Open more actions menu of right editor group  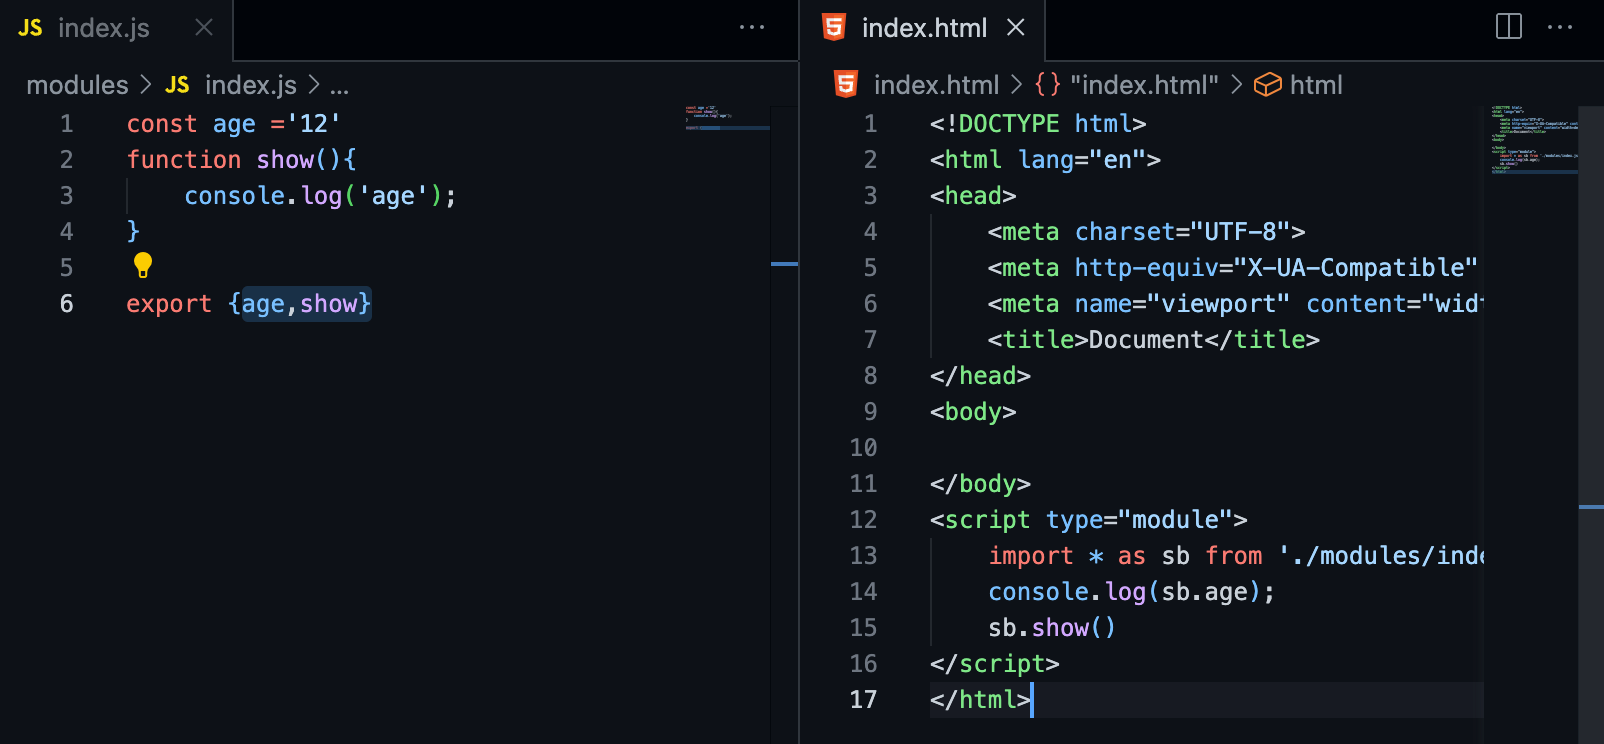[1560, 28]
